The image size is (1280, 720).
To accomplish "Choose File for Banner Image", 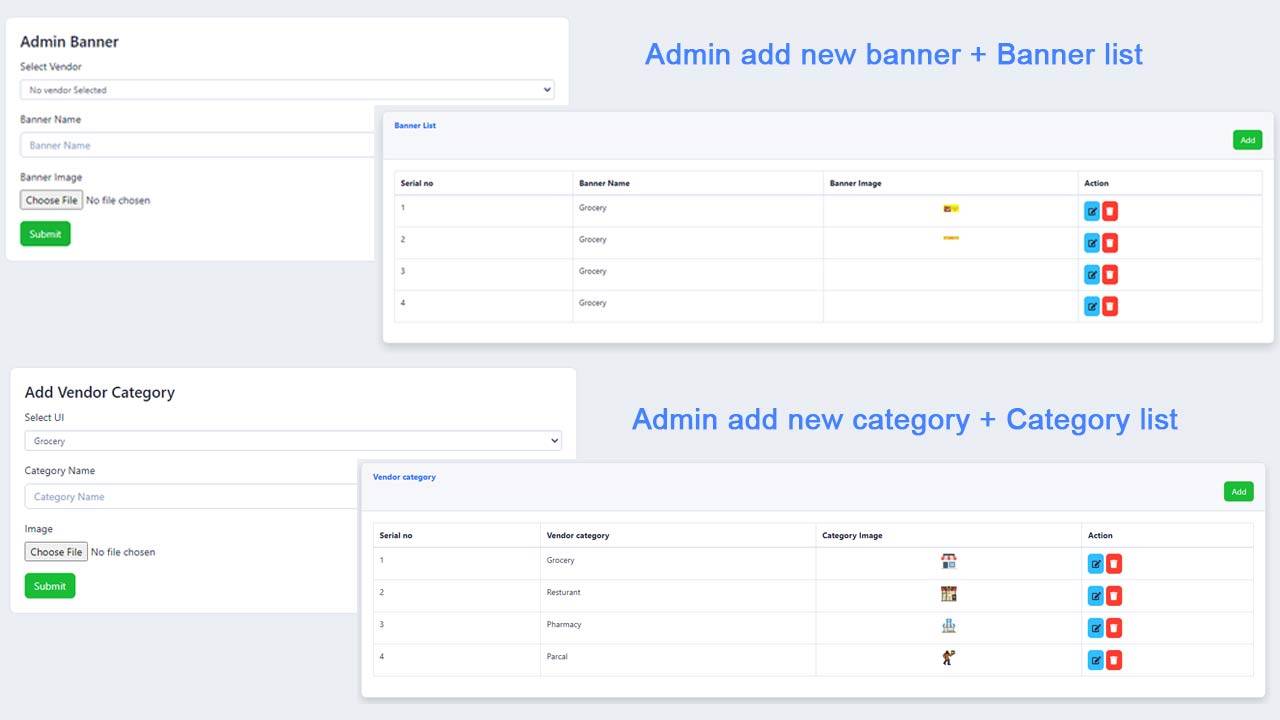I will (51, 200).
